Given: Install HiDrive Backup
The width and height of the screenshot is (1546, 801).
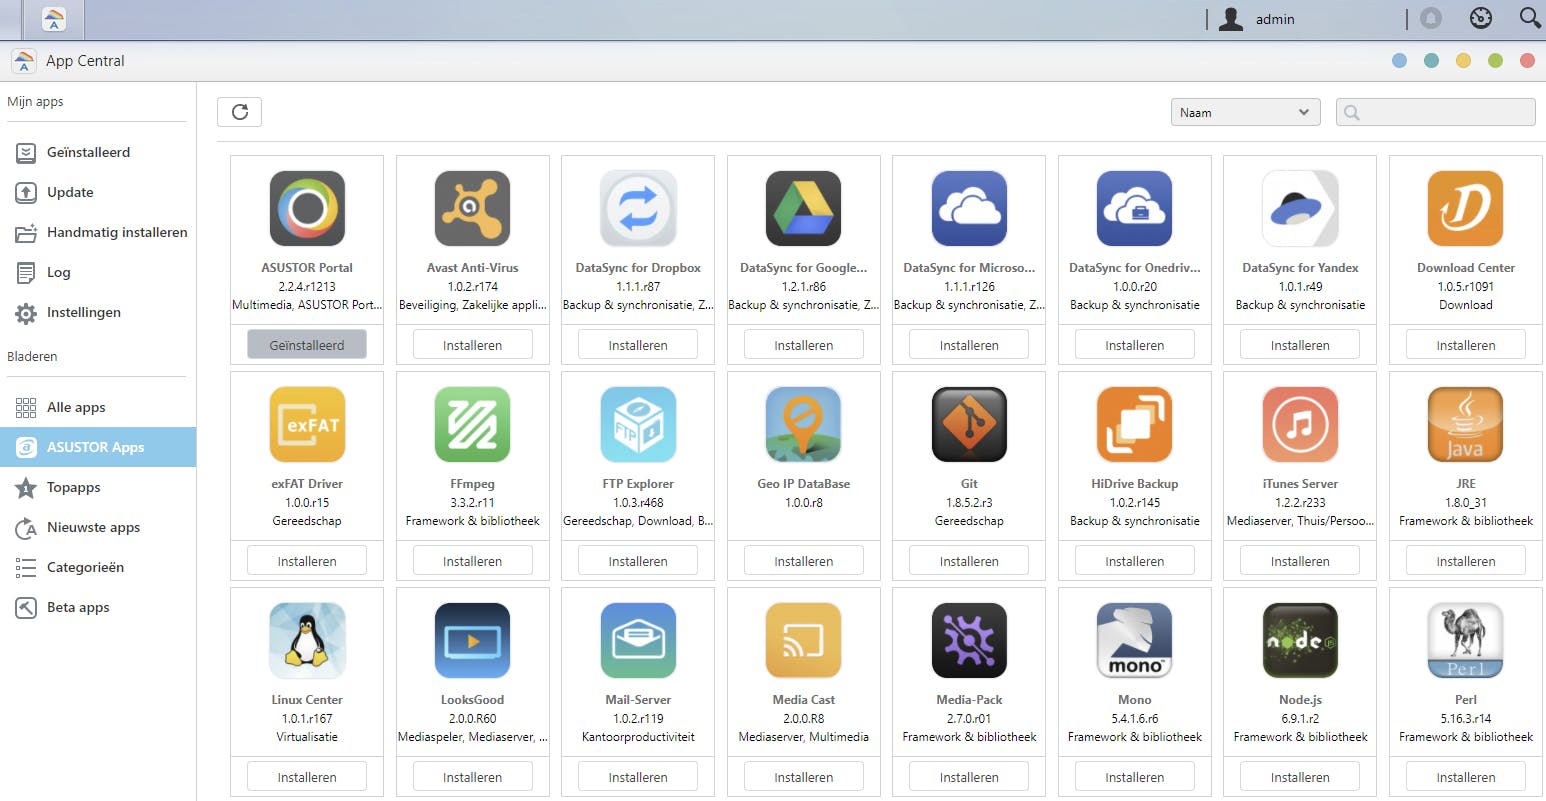Looking at the screenshot, I should click(1135, 561).
